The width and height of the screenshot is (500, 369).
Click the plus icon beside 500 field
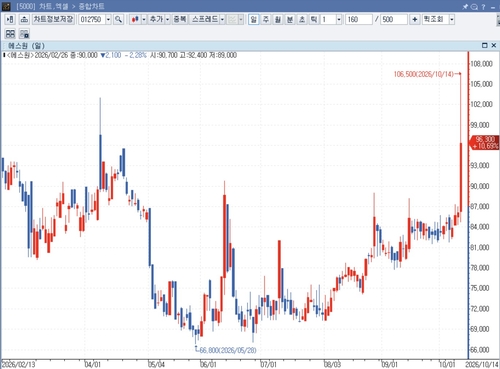point(414,19)
